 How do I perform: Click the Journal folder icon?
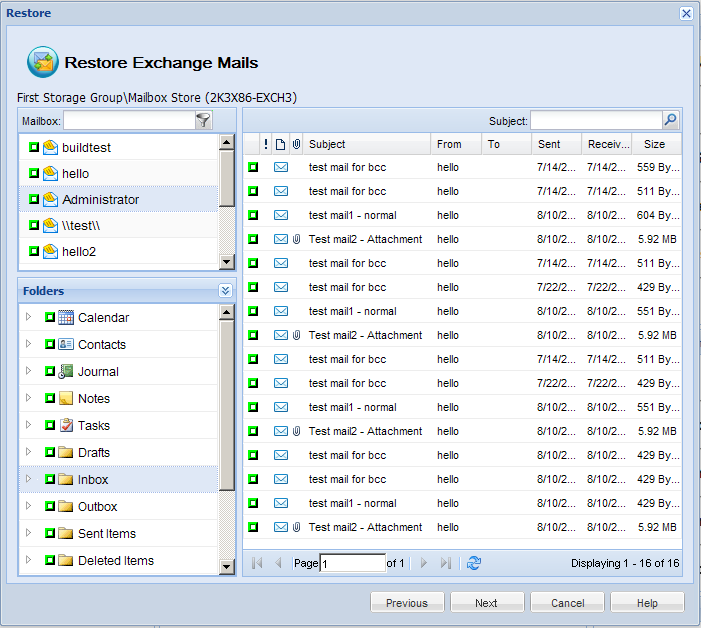click(x=66, y=371)
